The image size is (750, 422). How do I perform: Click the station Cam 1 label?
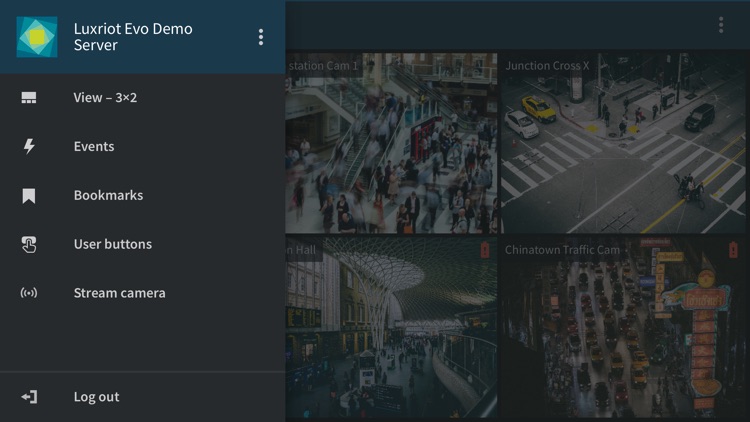[x=323, y=66]
